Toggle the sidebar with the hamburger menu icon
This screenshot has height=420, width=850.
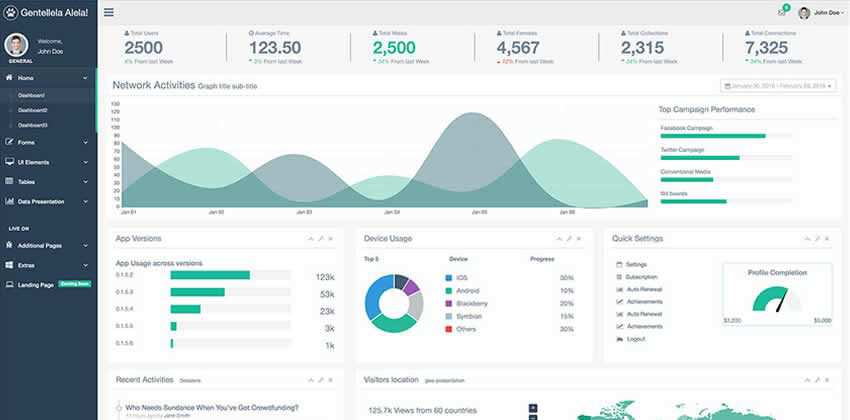tap(109, 13)
